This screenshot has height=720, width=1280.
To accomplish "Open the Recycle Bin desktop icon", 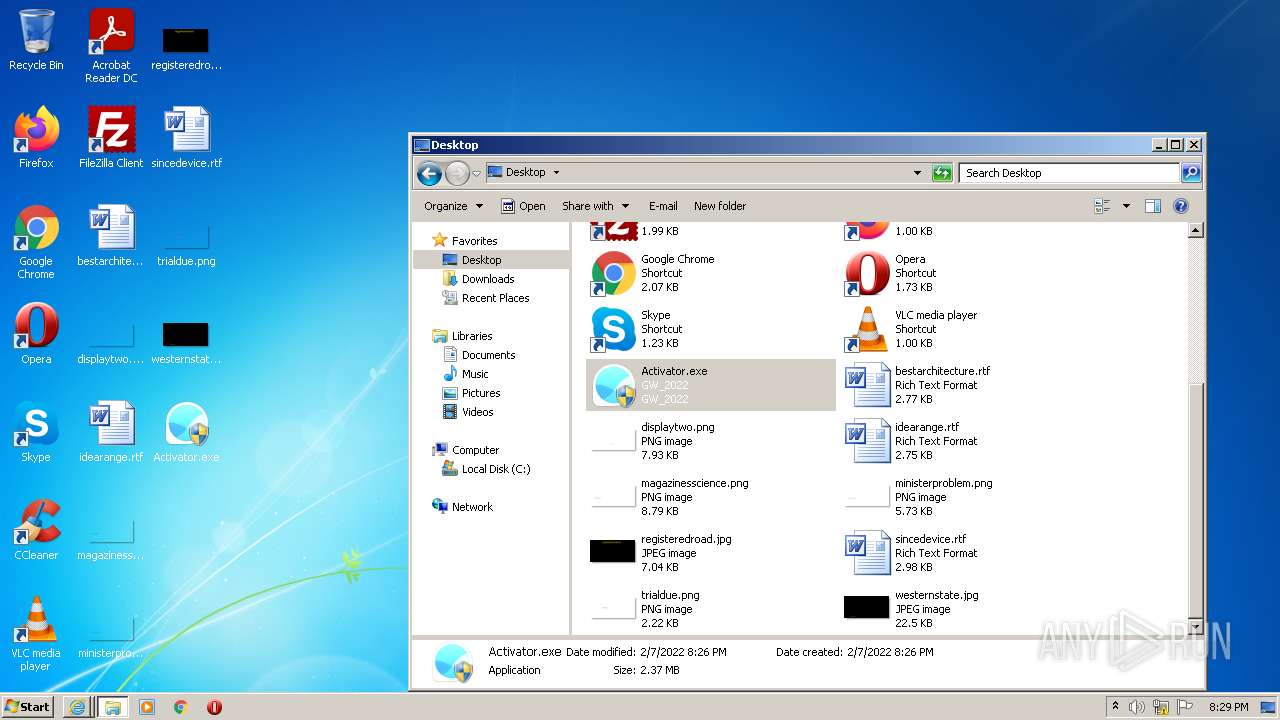I will tap(36, 41).
